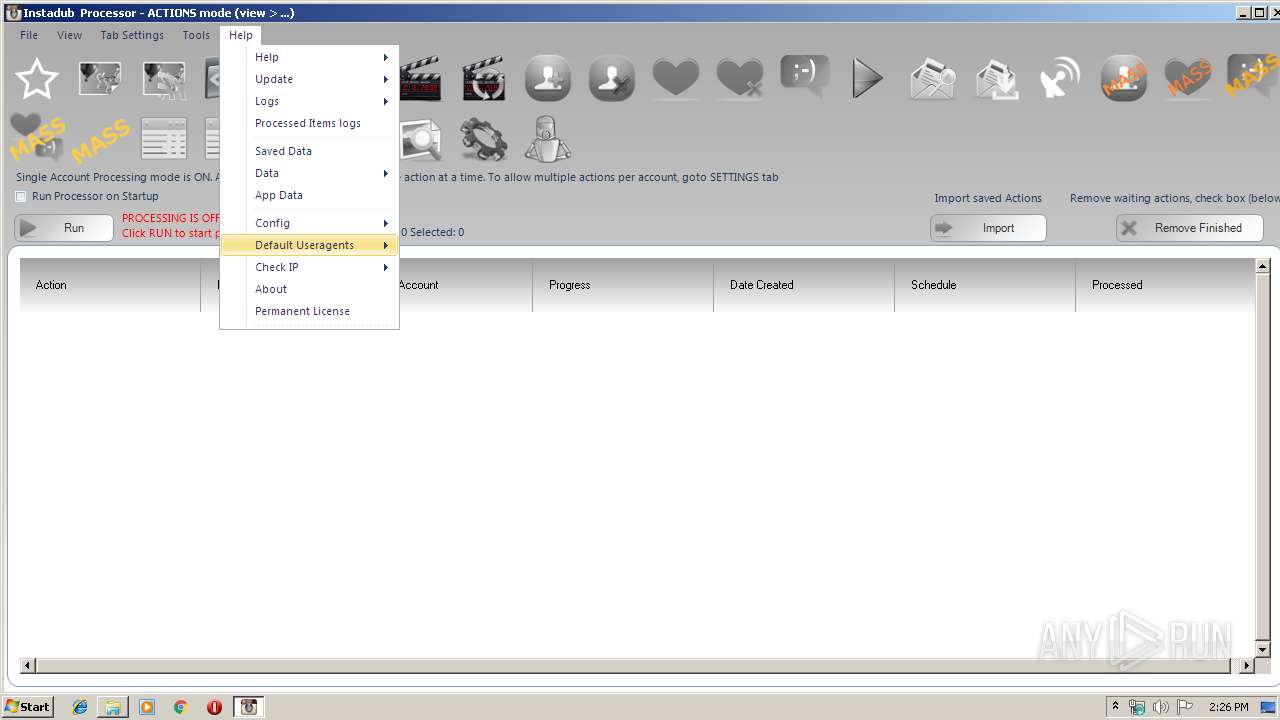
Task: Open Internet Explorer from the taskbar
Action: pyautogui.click(x=80, y=707)
